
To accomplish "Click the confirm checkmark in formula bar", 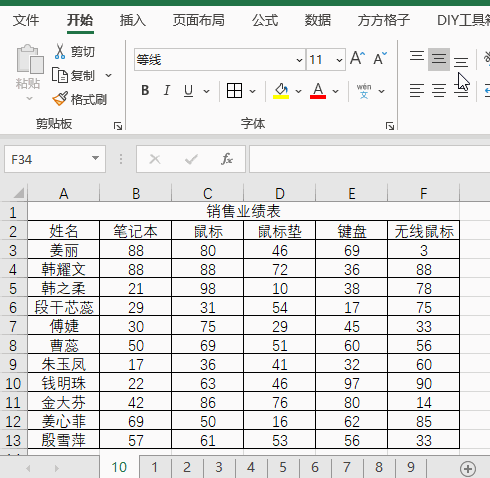I will pos(191,159).
